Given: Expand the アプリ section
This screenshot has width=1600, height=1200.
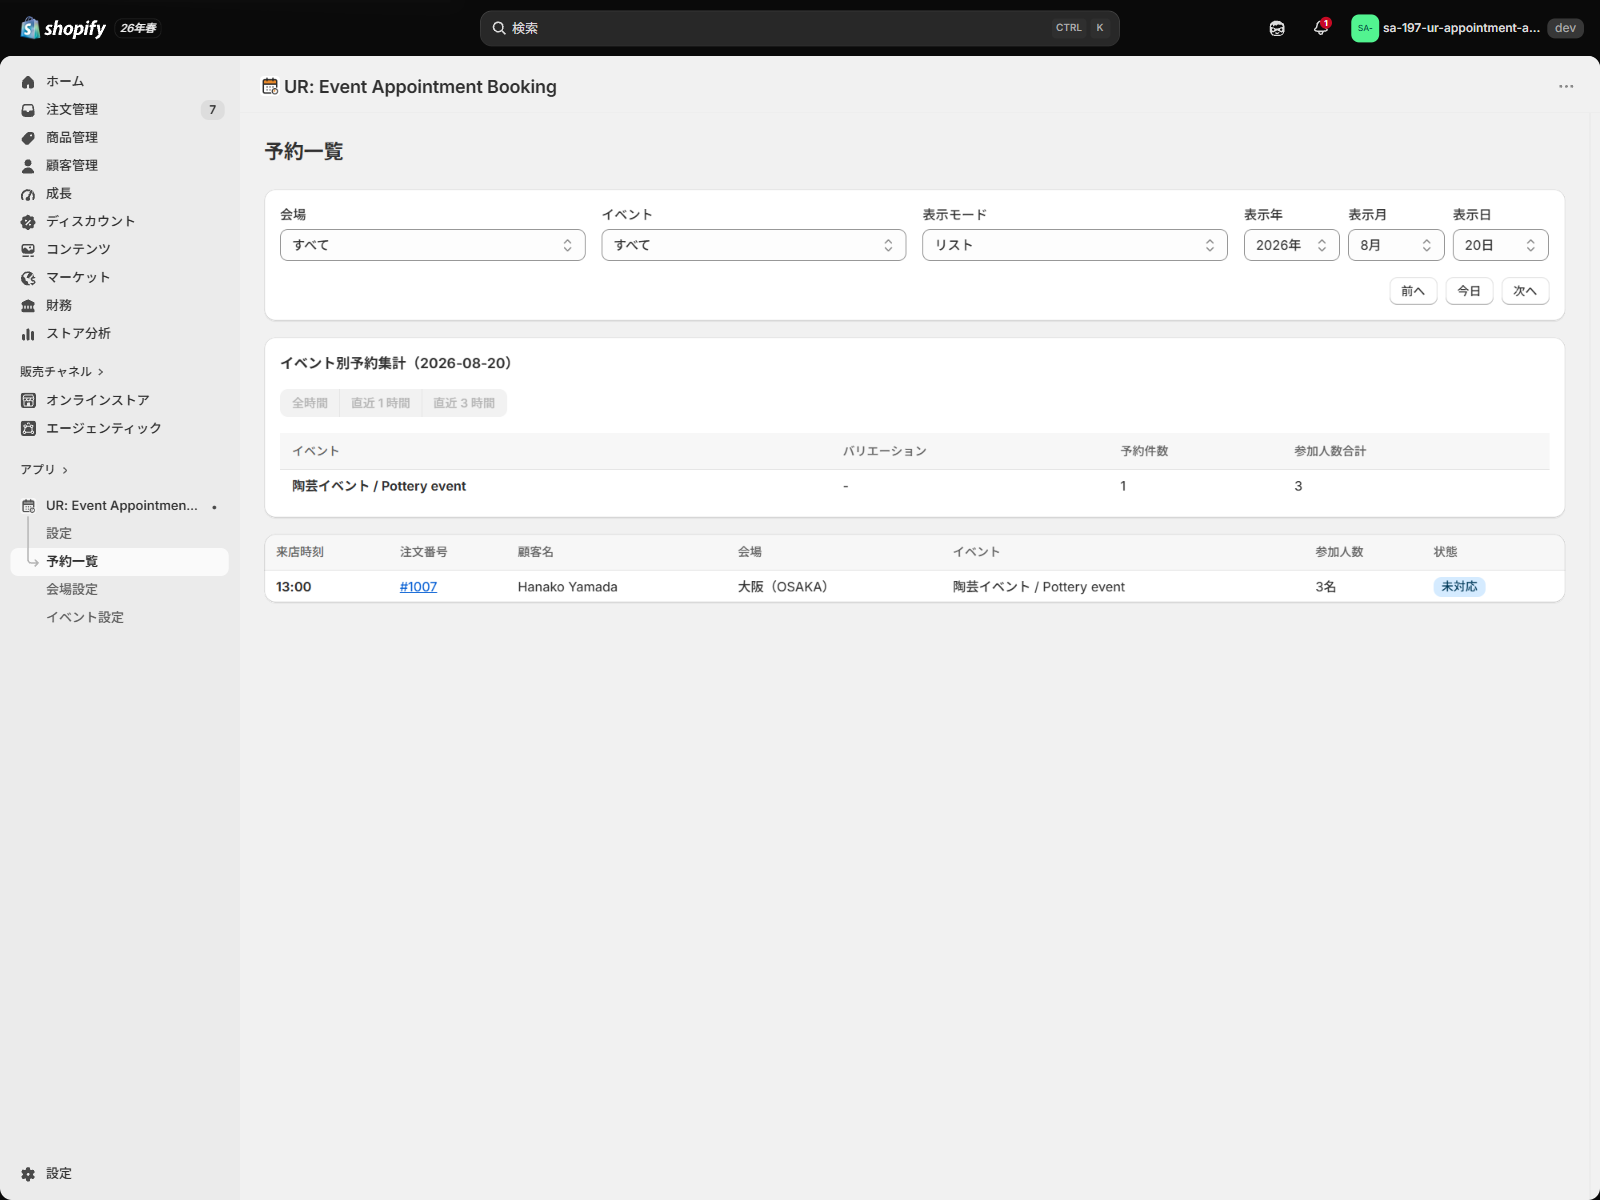Looking at the screenshot, I should pos(44,470).
